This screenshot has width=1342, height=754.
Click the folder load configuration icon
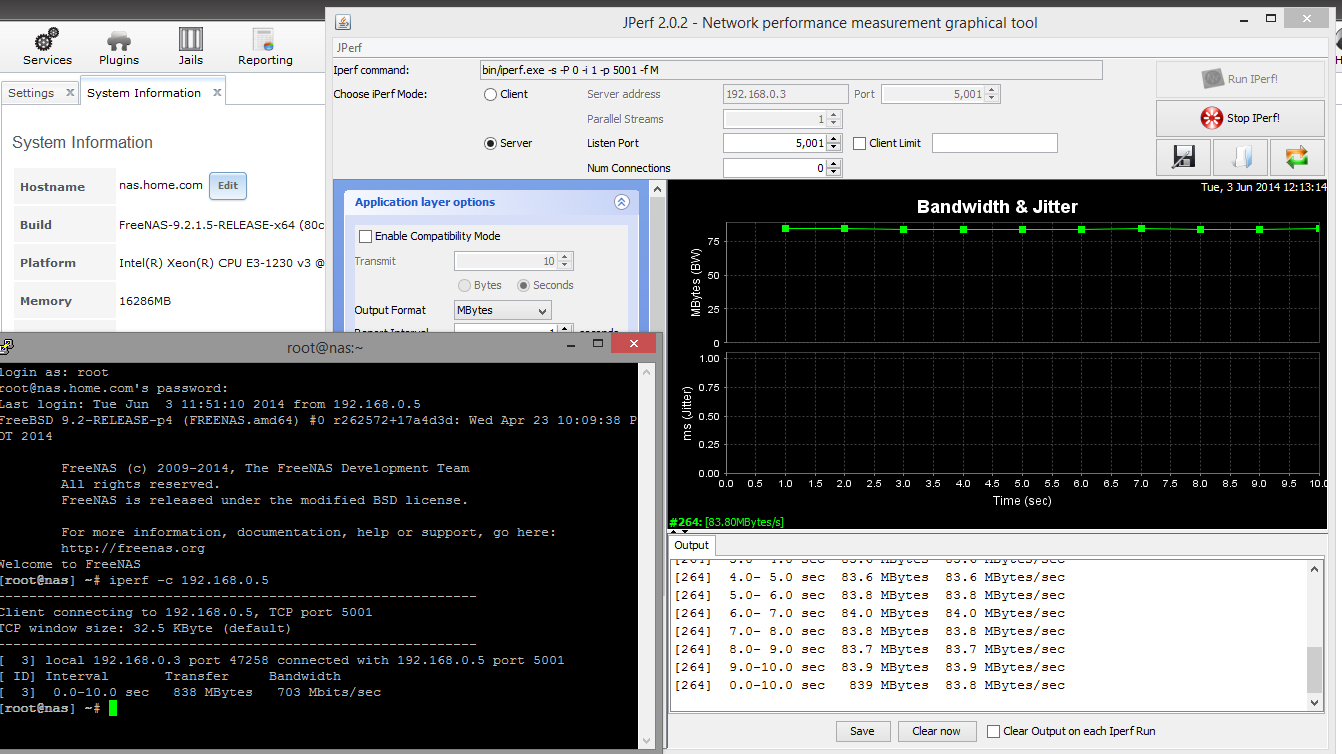tap(1240, 157)
